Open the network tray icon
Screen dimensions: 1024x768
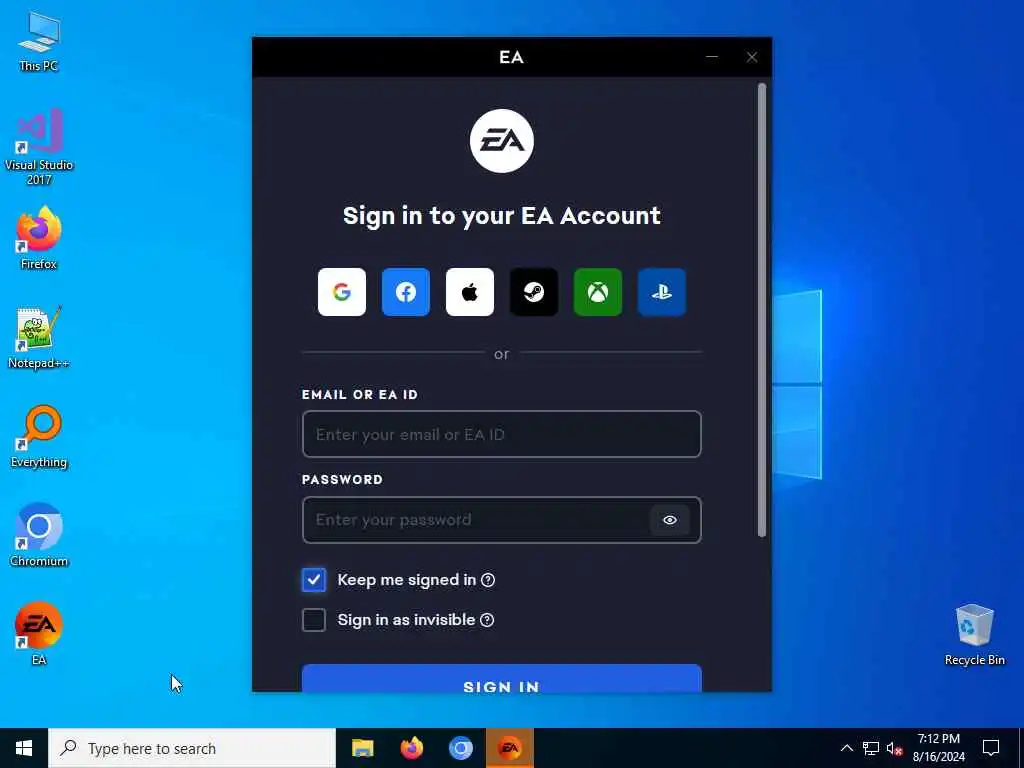click(871, 748)
